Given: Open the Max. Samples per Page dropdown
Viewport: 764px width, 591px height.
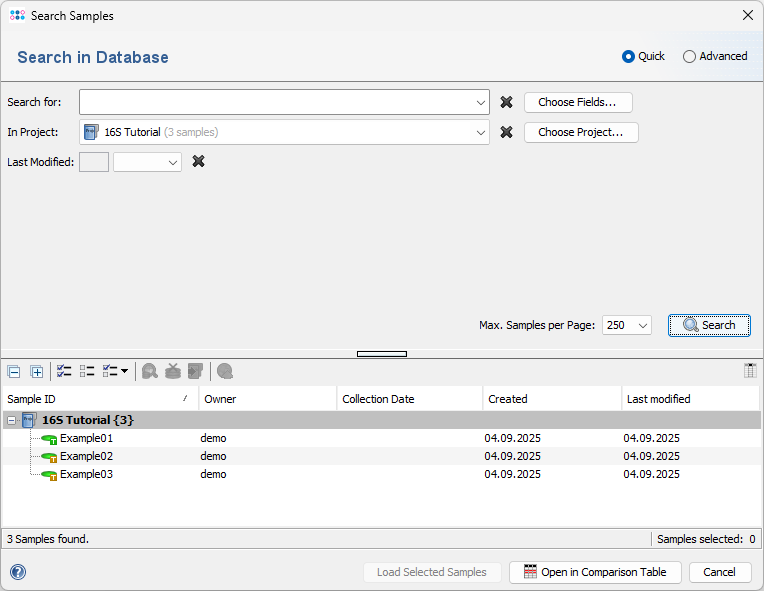Looking at the screenshot, I should click(x=641, y=325).
